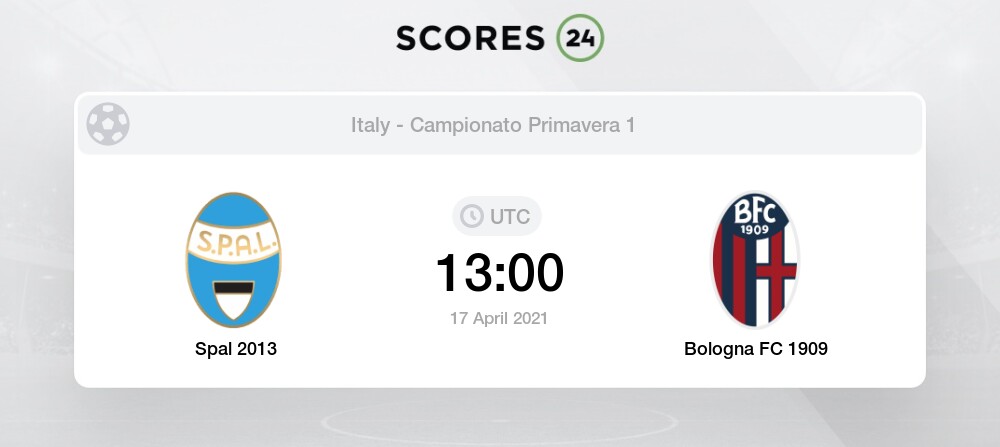The width and height of the screenshot is (1000, 447).
Task: Open the Spal 2013 team name
Action: point(236,349)
